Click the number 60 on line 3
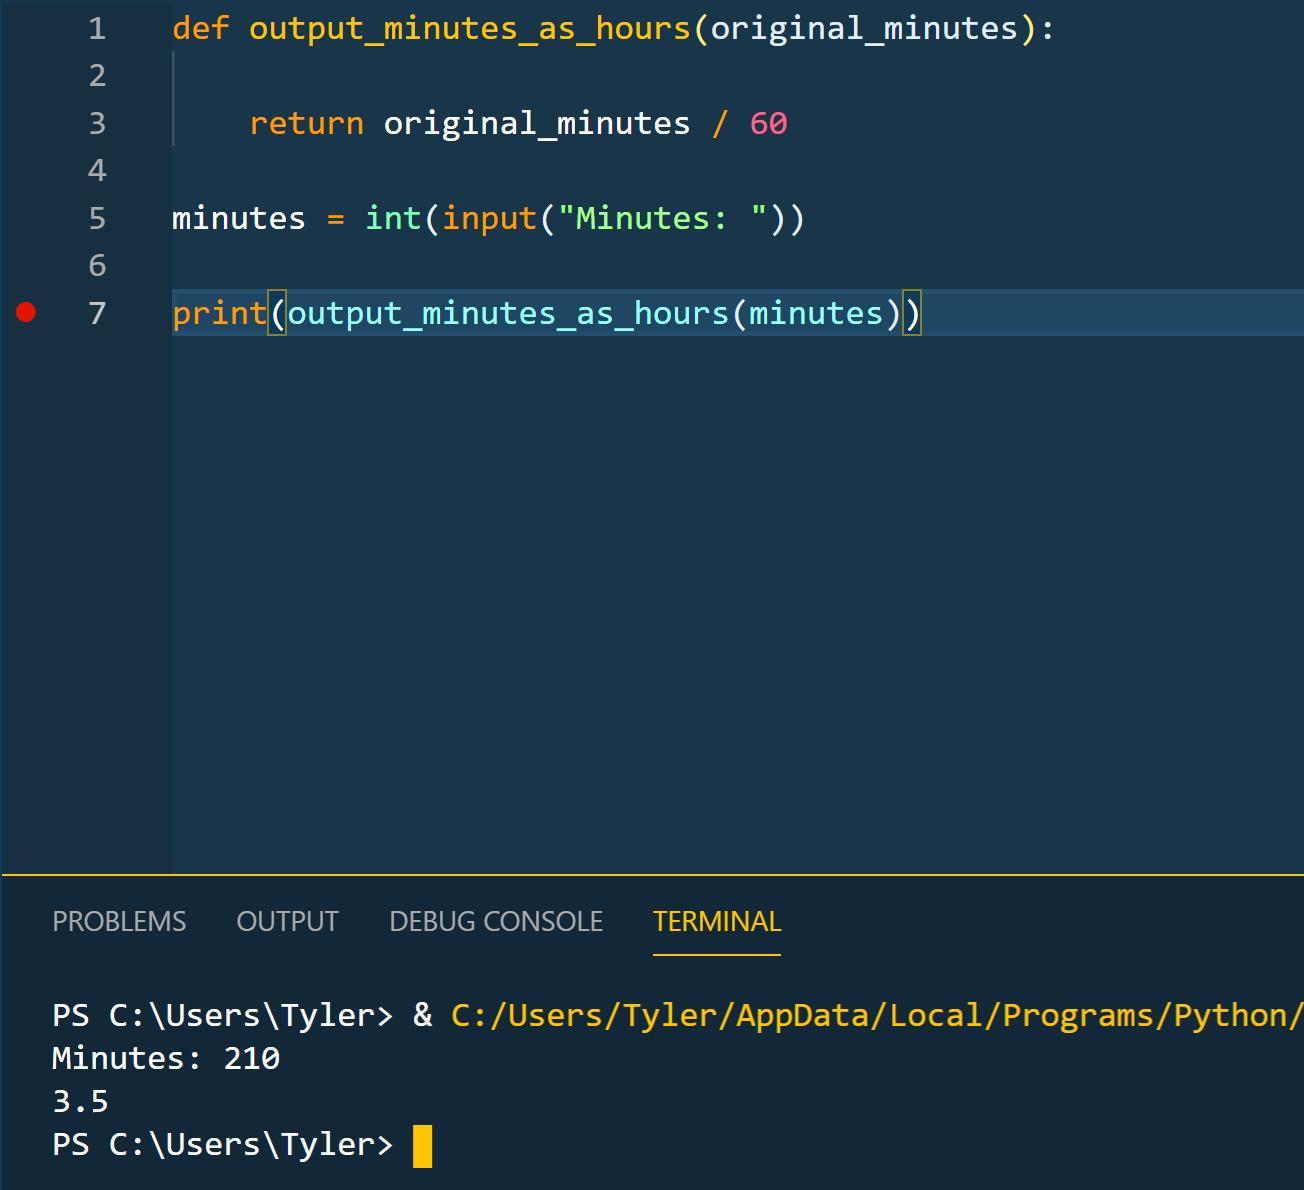This screenshot has height=1190, width=1304. coord(768,124)
